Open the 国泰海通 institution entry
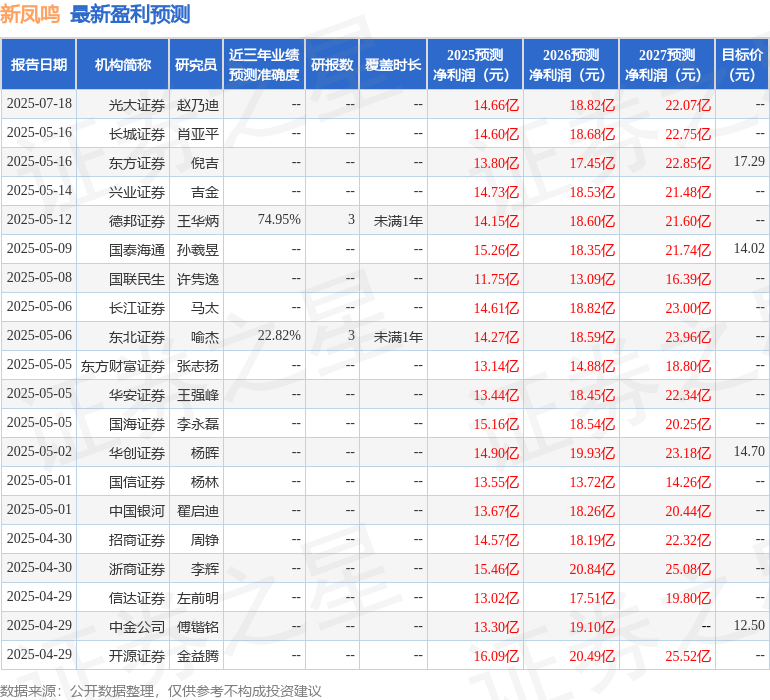 pyautogui.click(x=137, y=250)
